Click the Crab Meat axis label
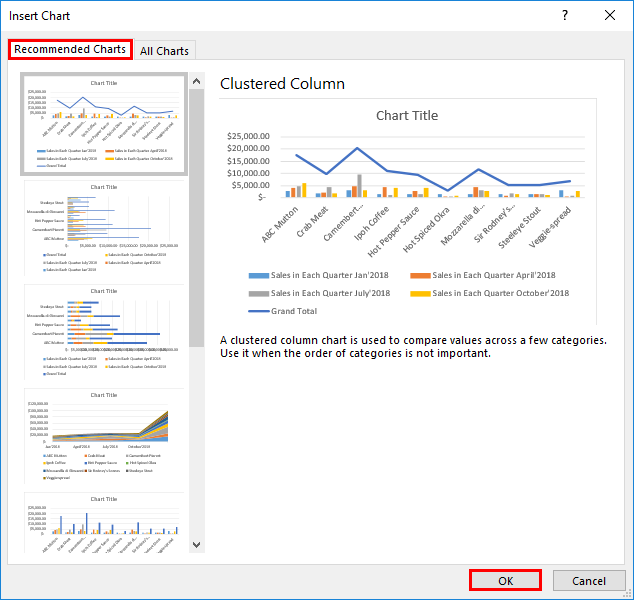The height and width of the screenshot is (600, 634). 312,222
